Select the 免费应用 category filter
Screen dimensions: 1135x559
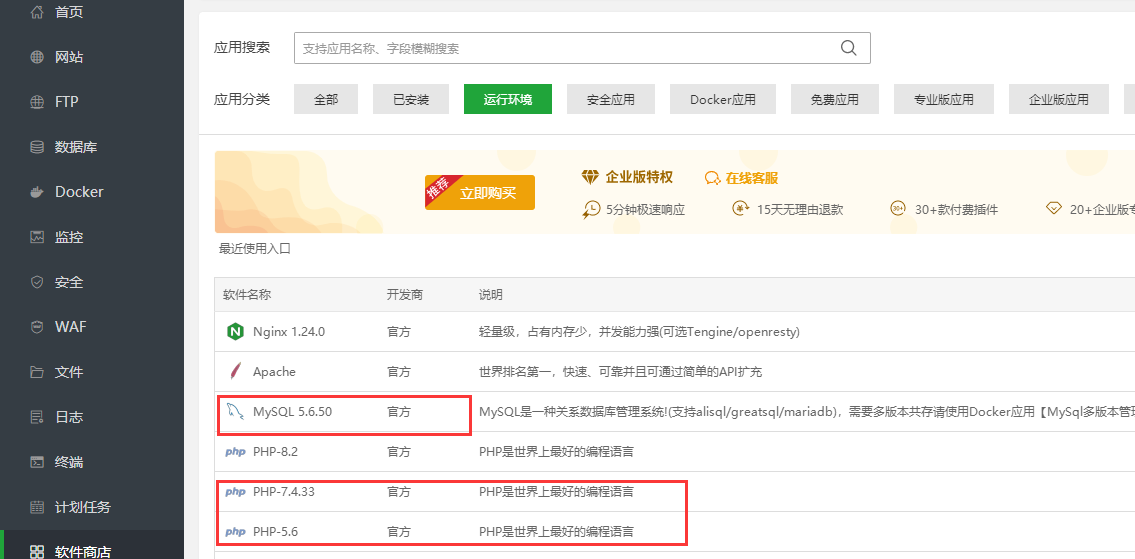[835, 99]
